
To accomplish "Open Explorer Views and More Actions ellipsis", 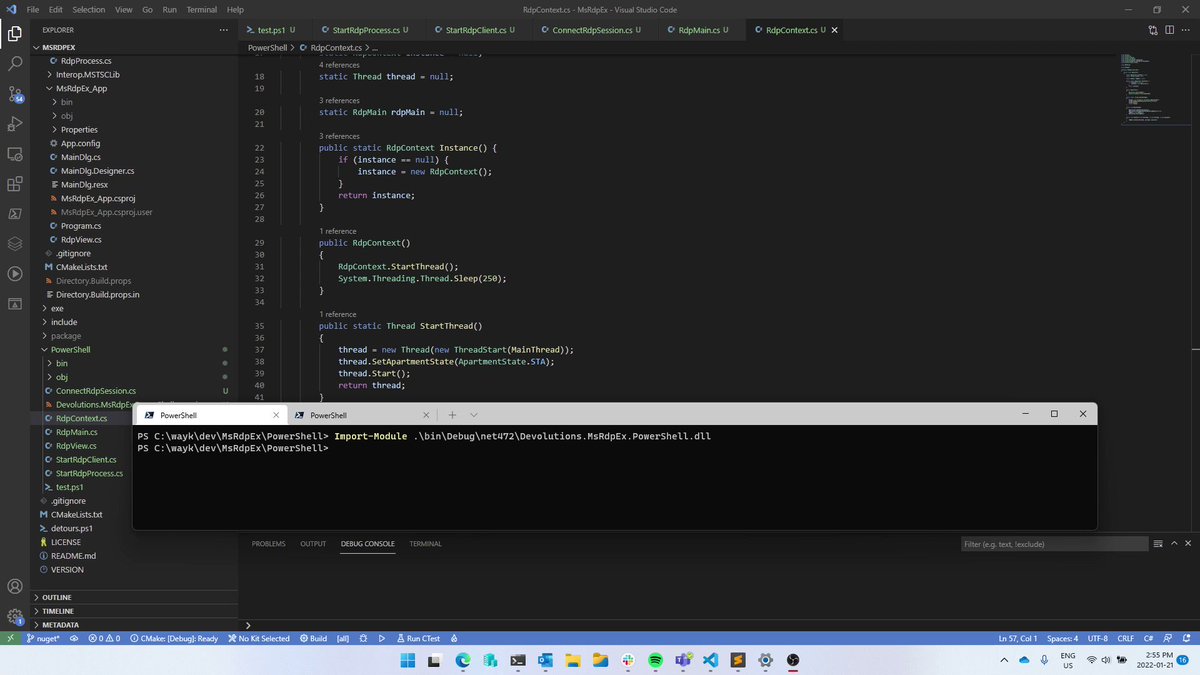I will click(224, 30).
